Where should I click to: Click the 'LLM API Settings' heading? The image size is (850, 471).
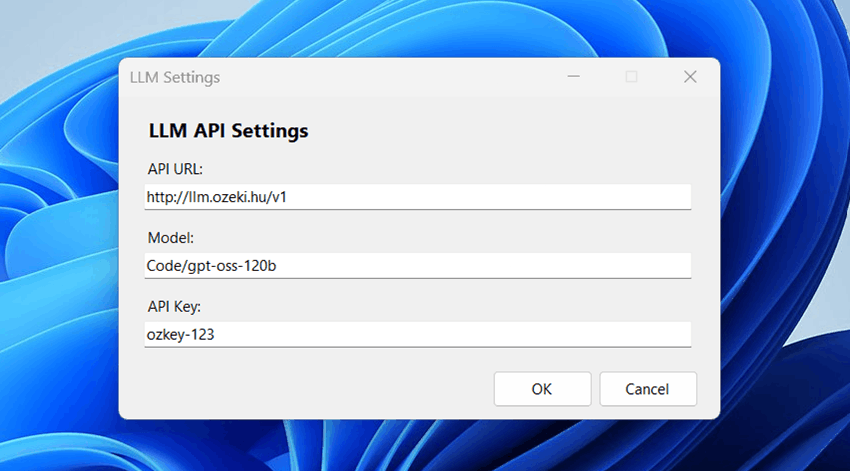228,131
